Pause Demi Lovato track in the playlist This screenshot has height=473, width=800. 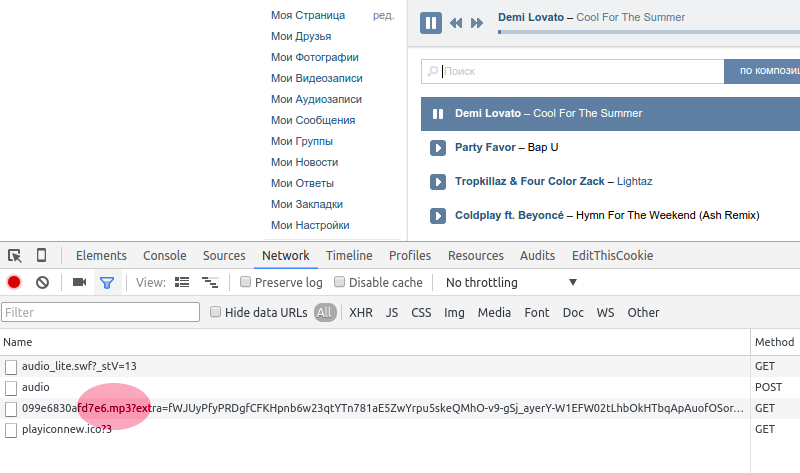click(438, 114)
